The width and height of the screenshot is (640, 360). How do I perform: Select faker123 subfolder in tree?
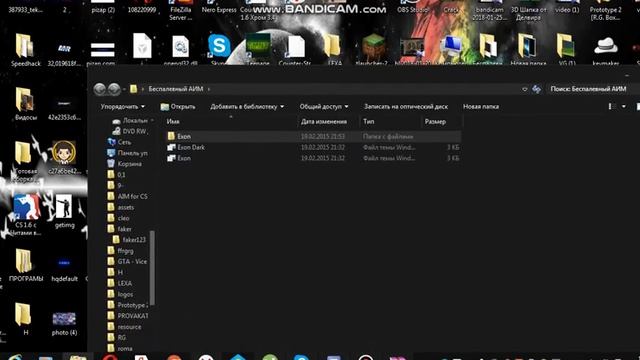pyautogui.click(x=129, y=240)
